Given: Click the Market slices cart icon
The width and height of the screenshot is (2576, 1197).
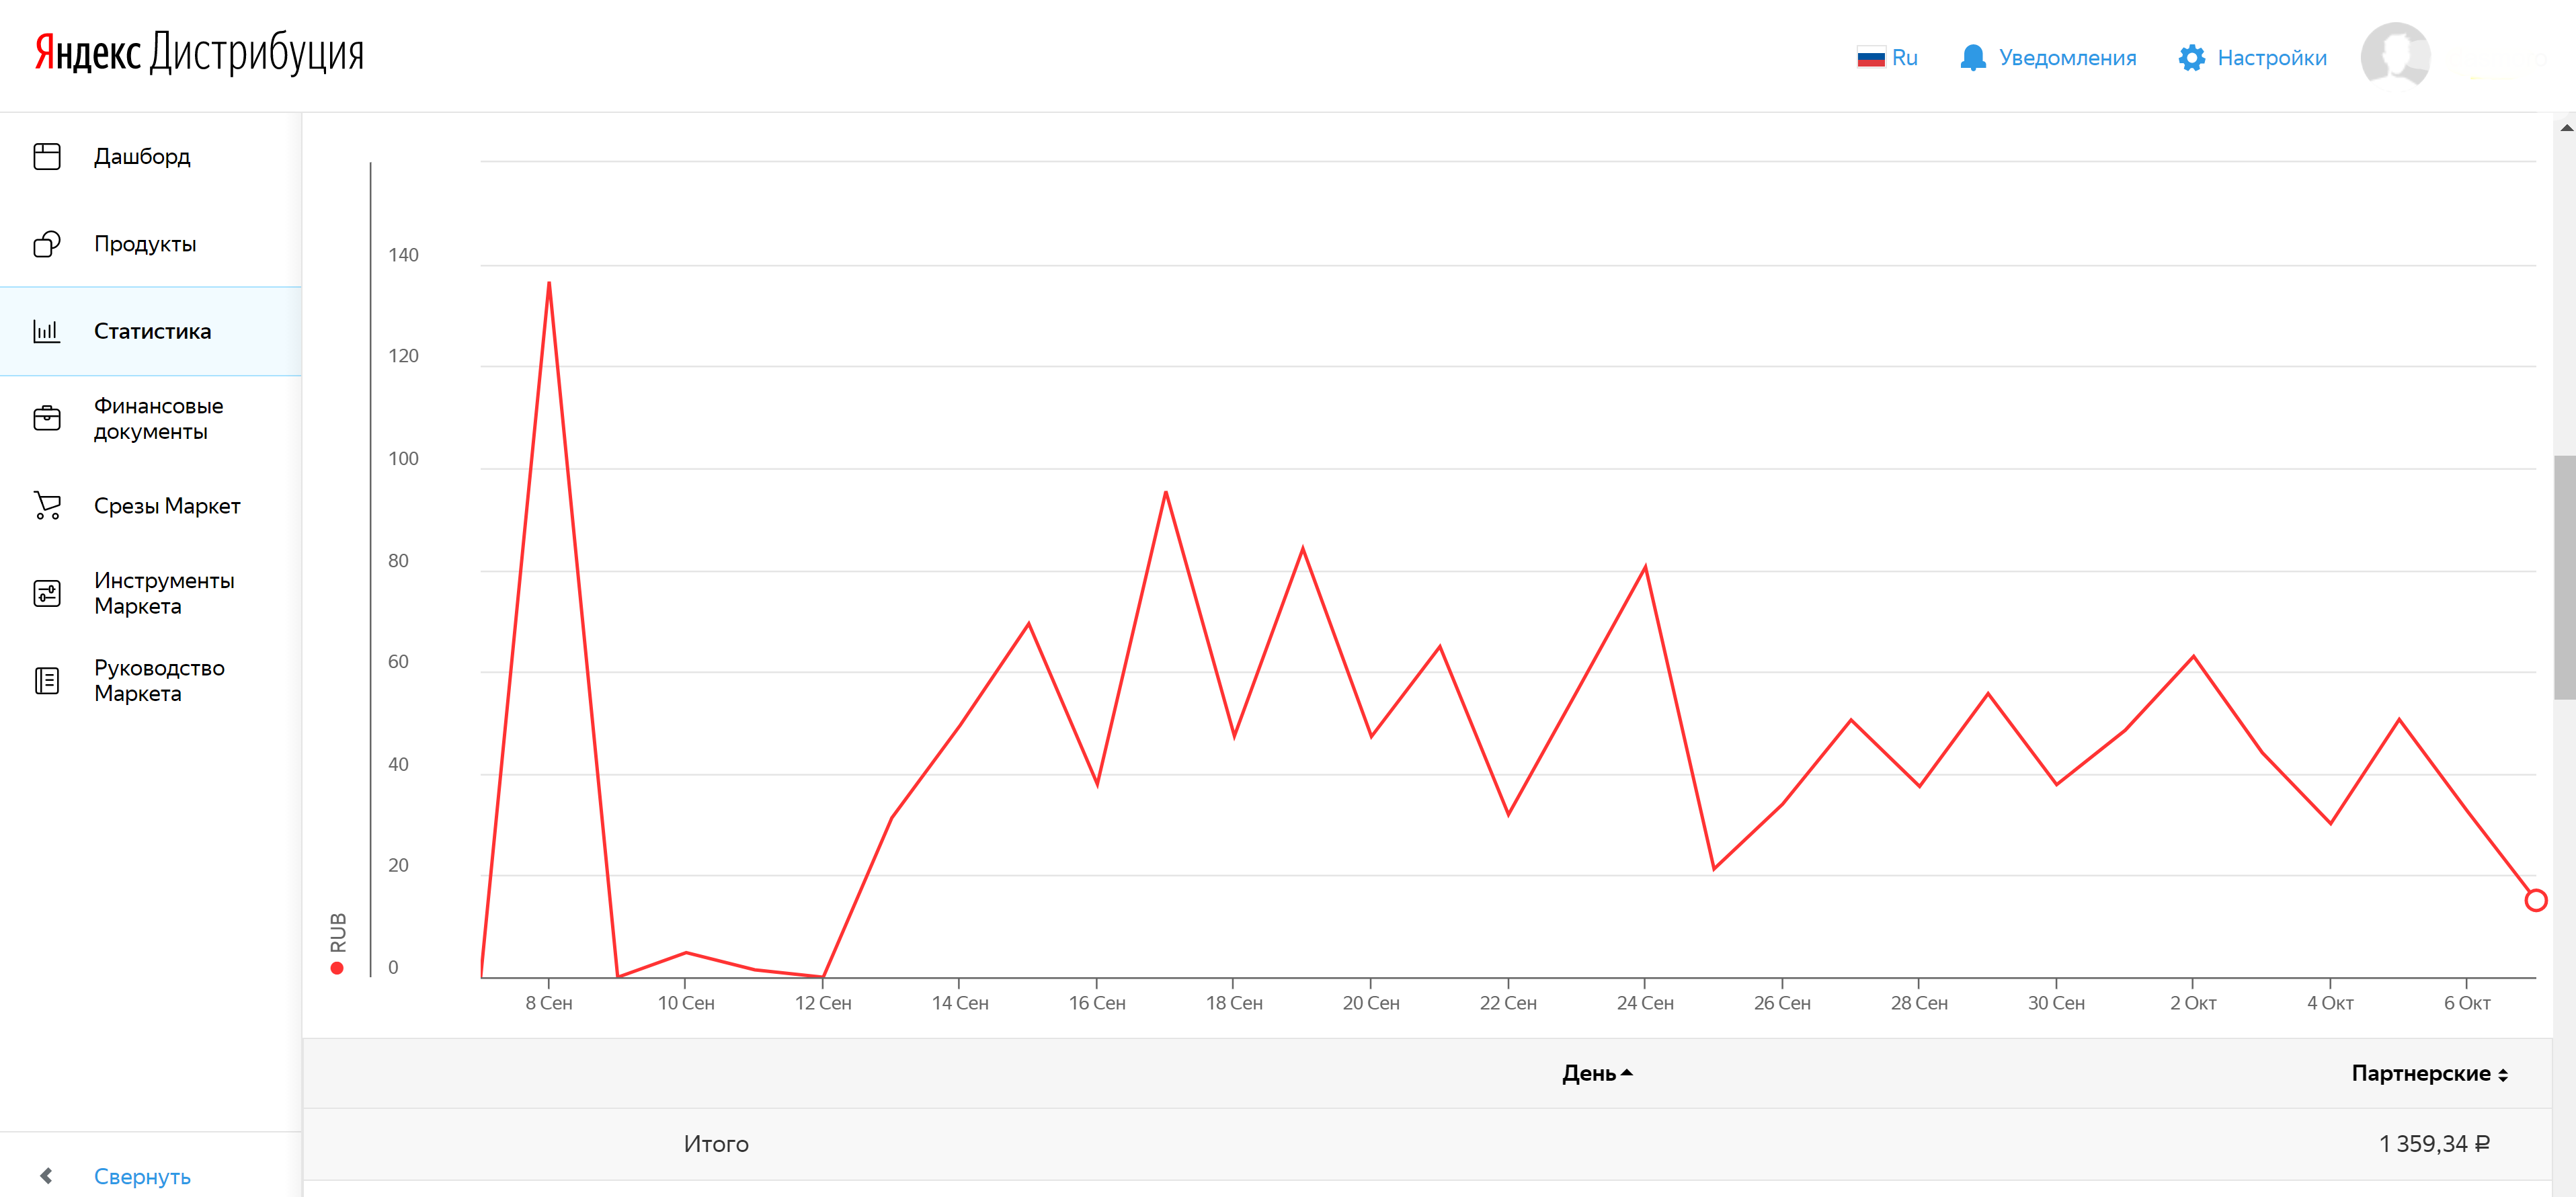Looking at the screenshot, I should [x=47, y=505].
